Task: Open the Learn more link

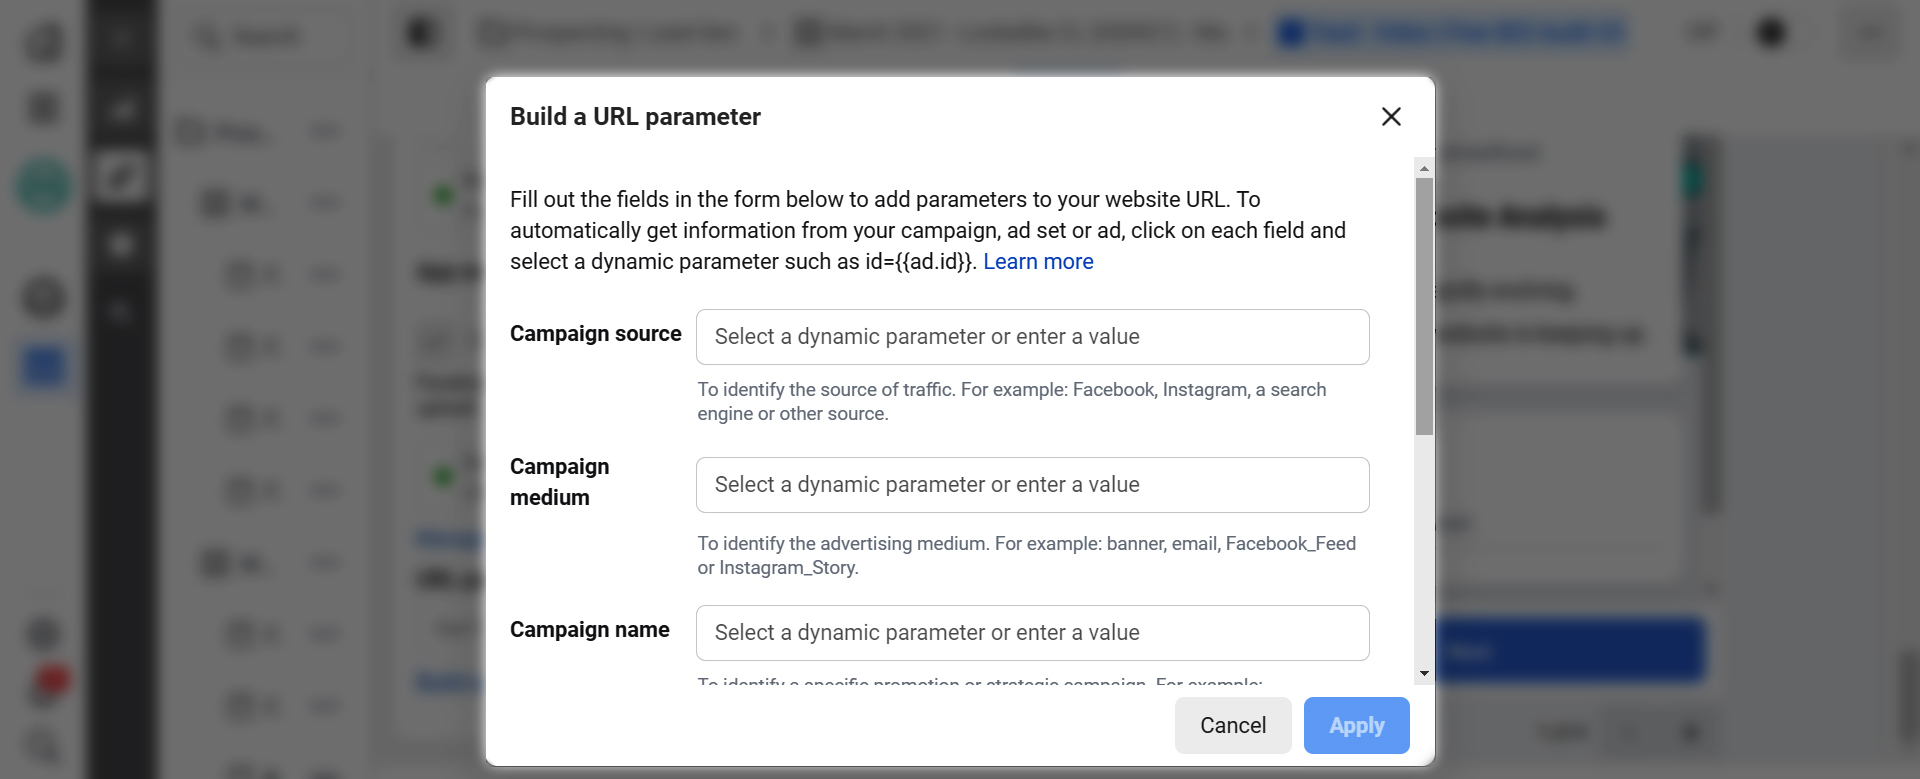Action: (x=1038, y=262)
